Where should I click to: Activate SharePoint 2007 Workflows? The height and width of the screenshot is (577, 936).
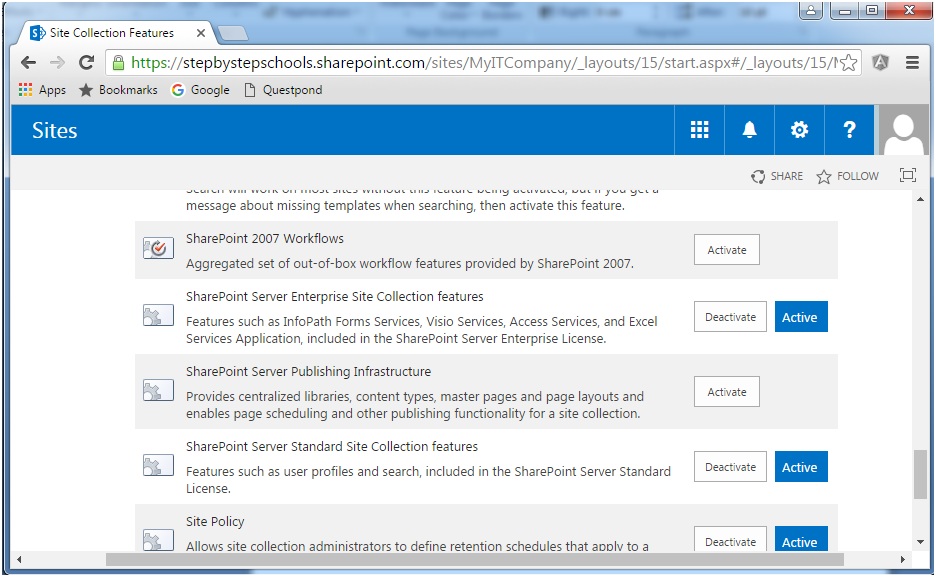(726, 250)
